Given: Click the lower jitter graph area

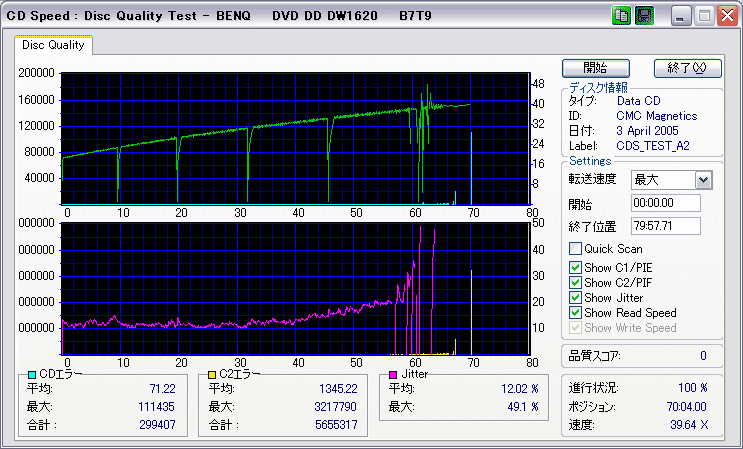Looking at the screenshot, I should (295, 289).
